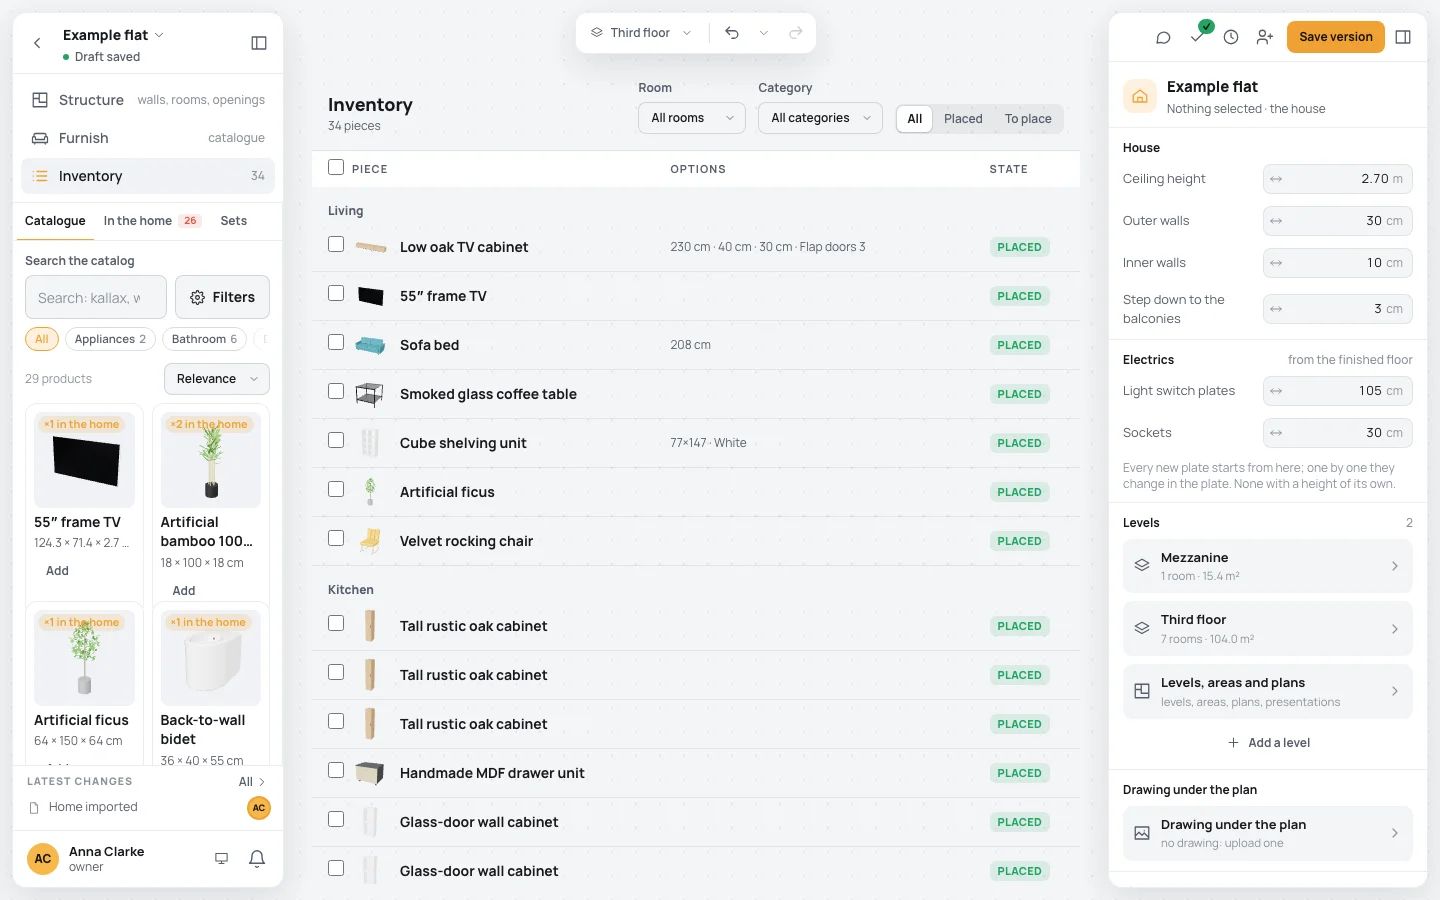Toggle the right panel layout icon
The image size is (1440, 900).
[1403, 37]
